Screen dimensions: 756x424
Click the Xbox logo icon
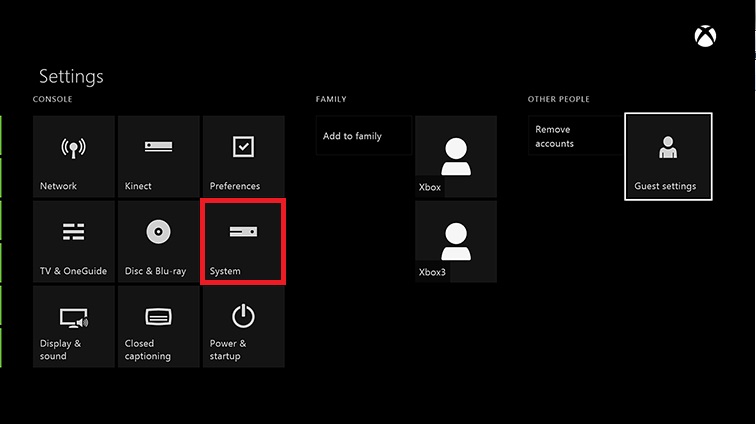pos(705,36)
